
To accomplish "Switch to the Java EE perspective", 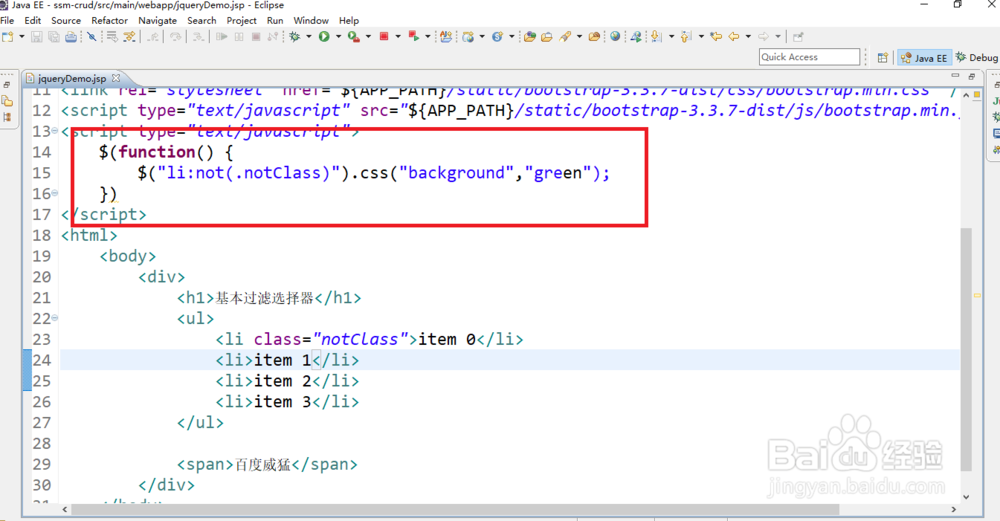I will tap(924, 57).
